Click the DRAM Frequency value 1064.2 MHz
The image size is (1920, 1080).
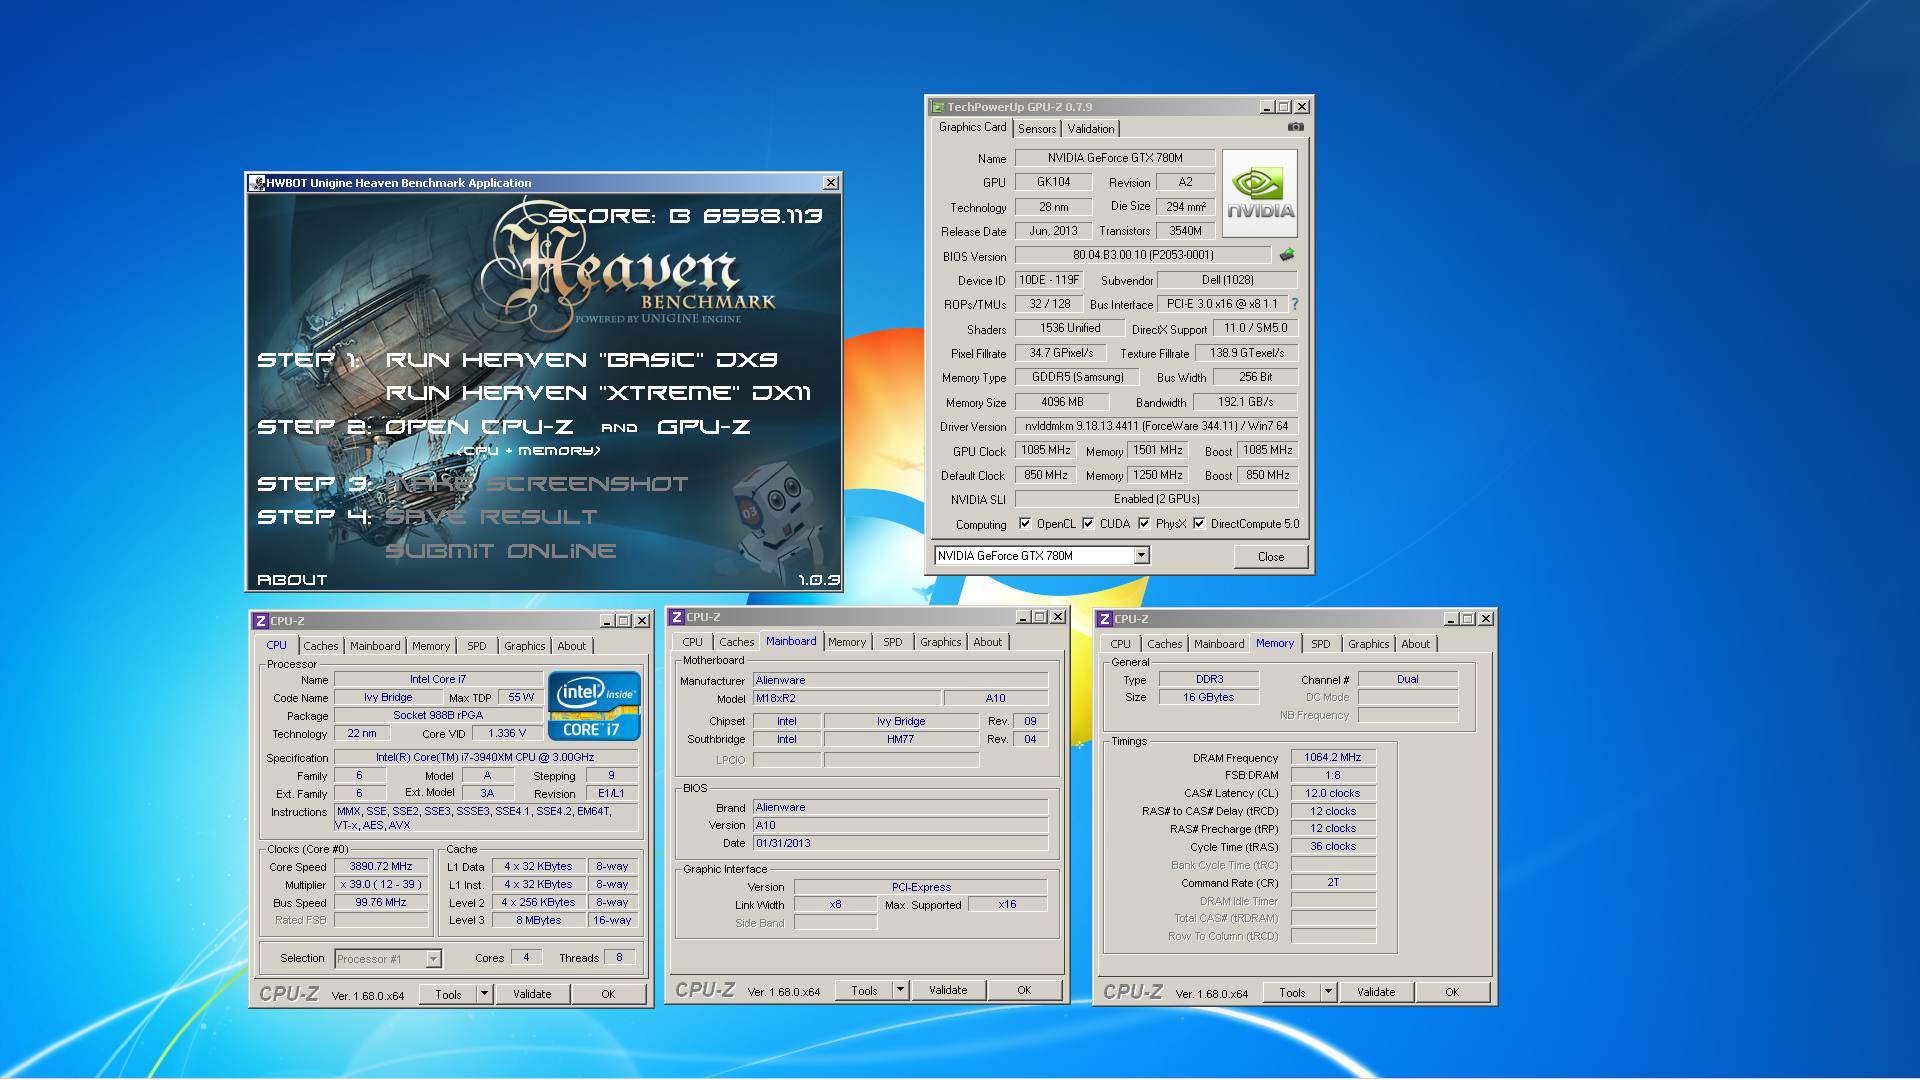[1333, 758]
